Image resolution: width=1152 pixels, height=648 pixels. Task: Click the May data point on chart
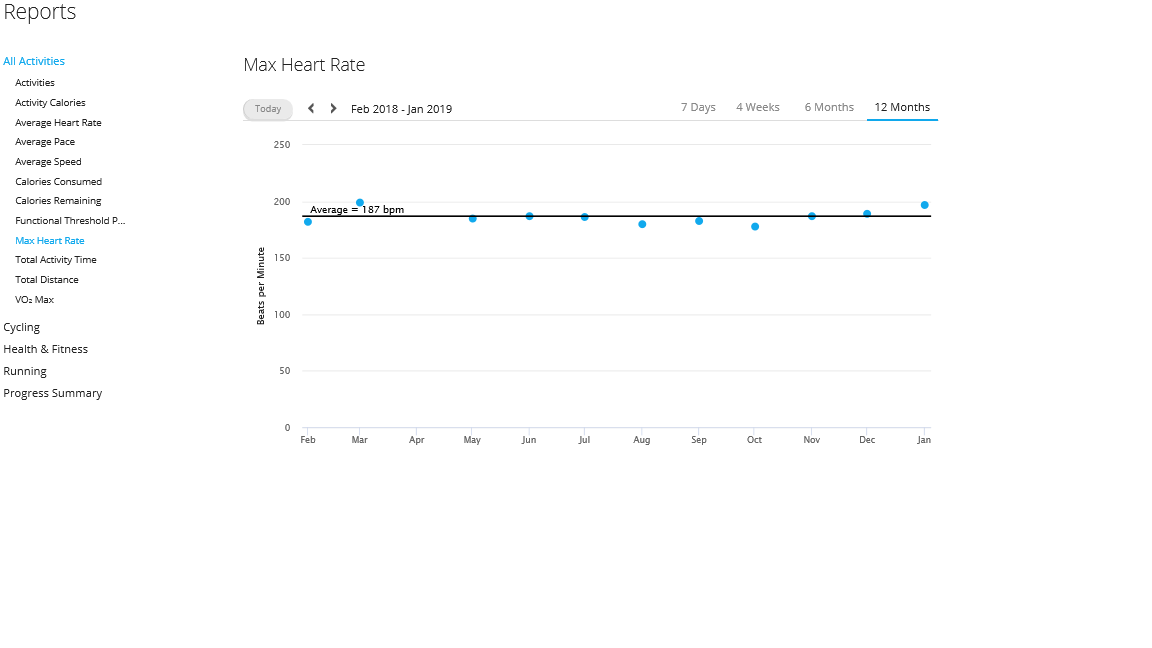(472, 219)
